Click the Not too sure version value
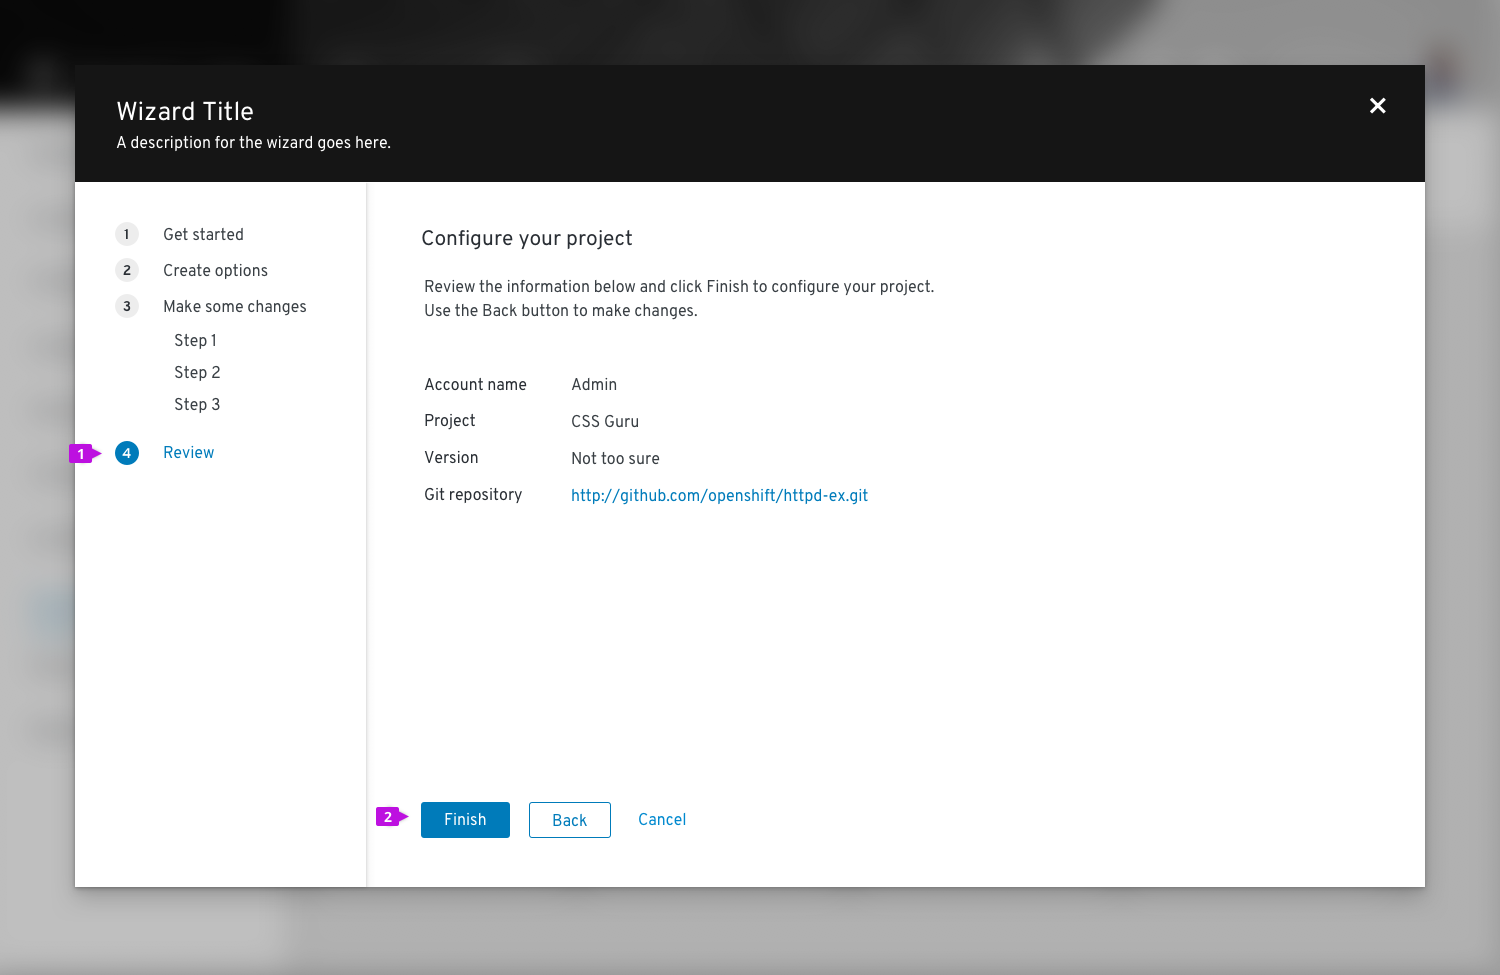This screenshot has width=1500, height=975. coord(615,458)
